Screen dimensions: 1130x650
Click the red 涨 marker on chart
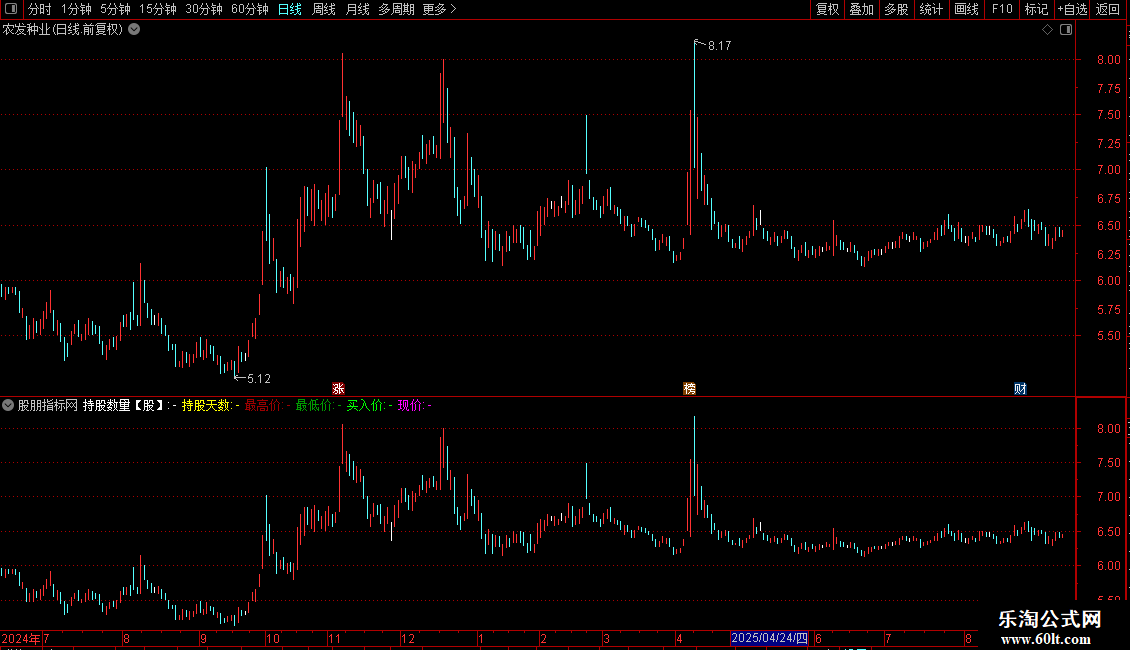pyautogui.click(x=338, y=388)
